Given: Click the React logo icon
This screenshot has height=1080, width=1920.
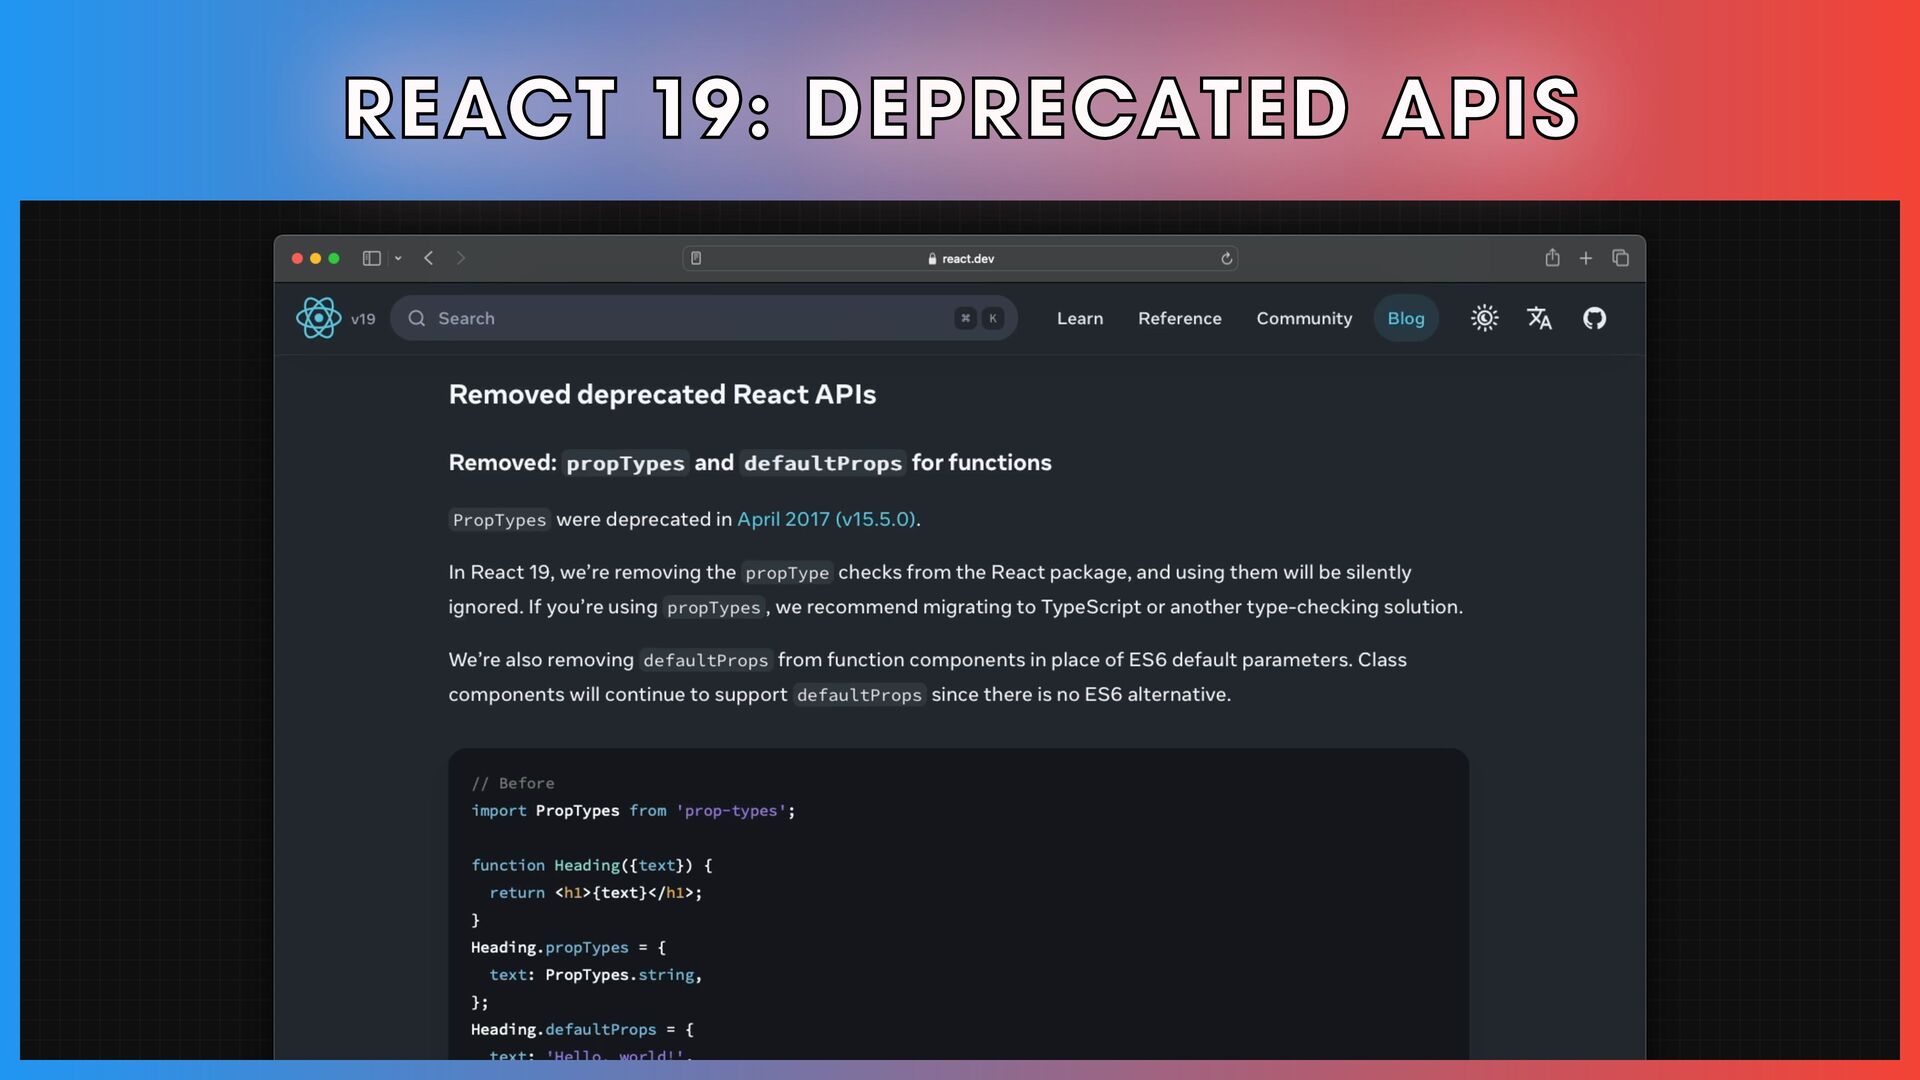Looking at the screenshot, I should point(318,318).
